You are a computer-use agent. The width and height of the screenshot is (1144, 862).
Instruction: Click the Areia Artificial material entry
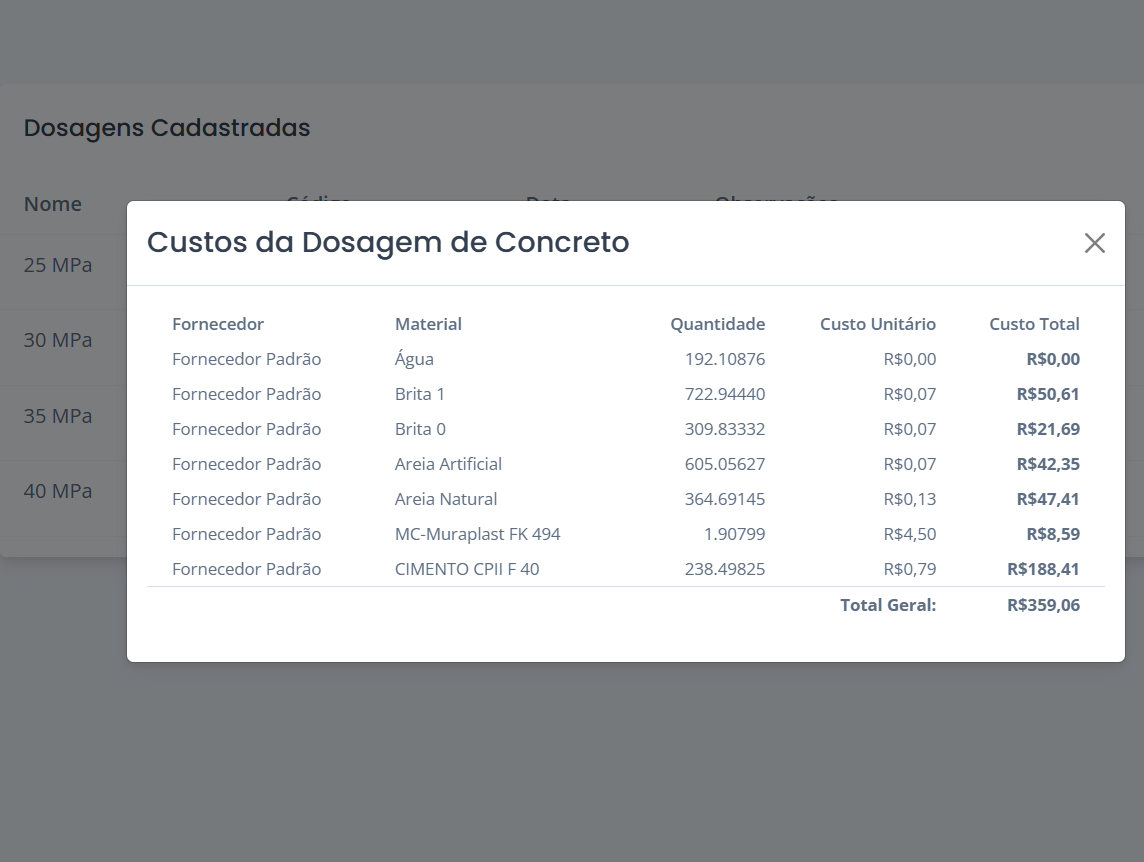(x=448, y=464)
